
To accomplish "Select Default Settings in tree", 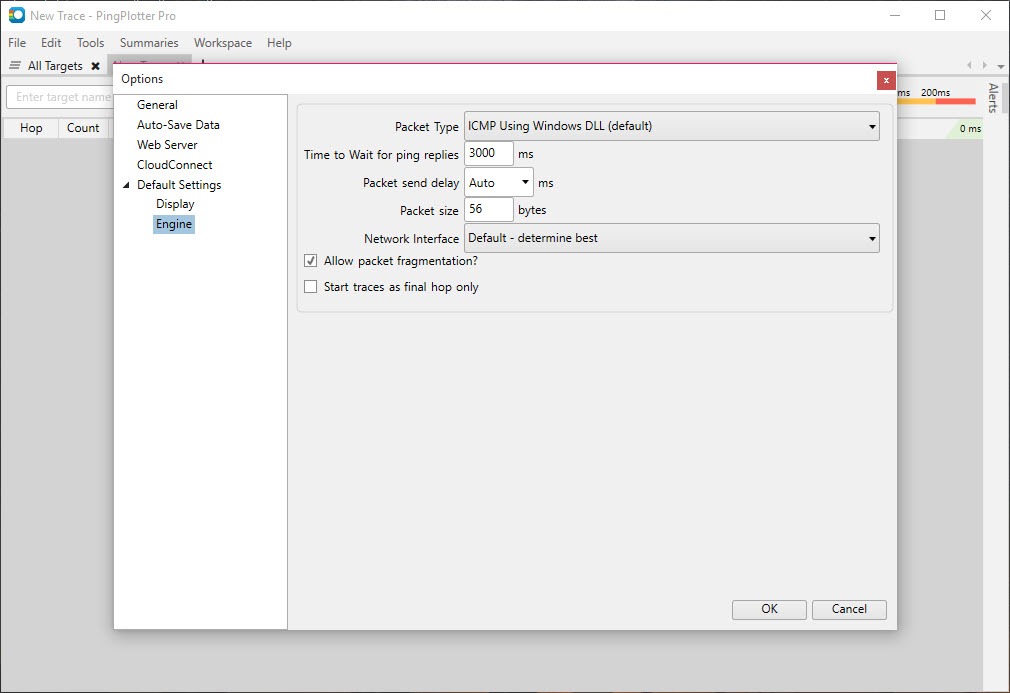I will point(179,185).
